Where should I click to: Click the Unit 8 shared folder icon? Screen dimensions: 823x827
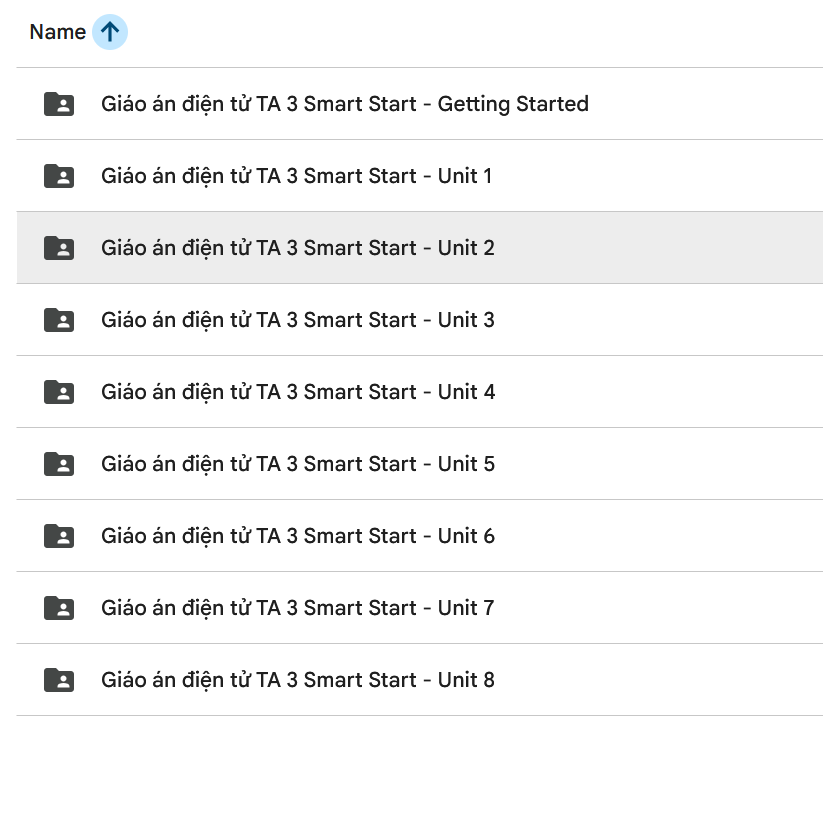click(x=60, y=680)
